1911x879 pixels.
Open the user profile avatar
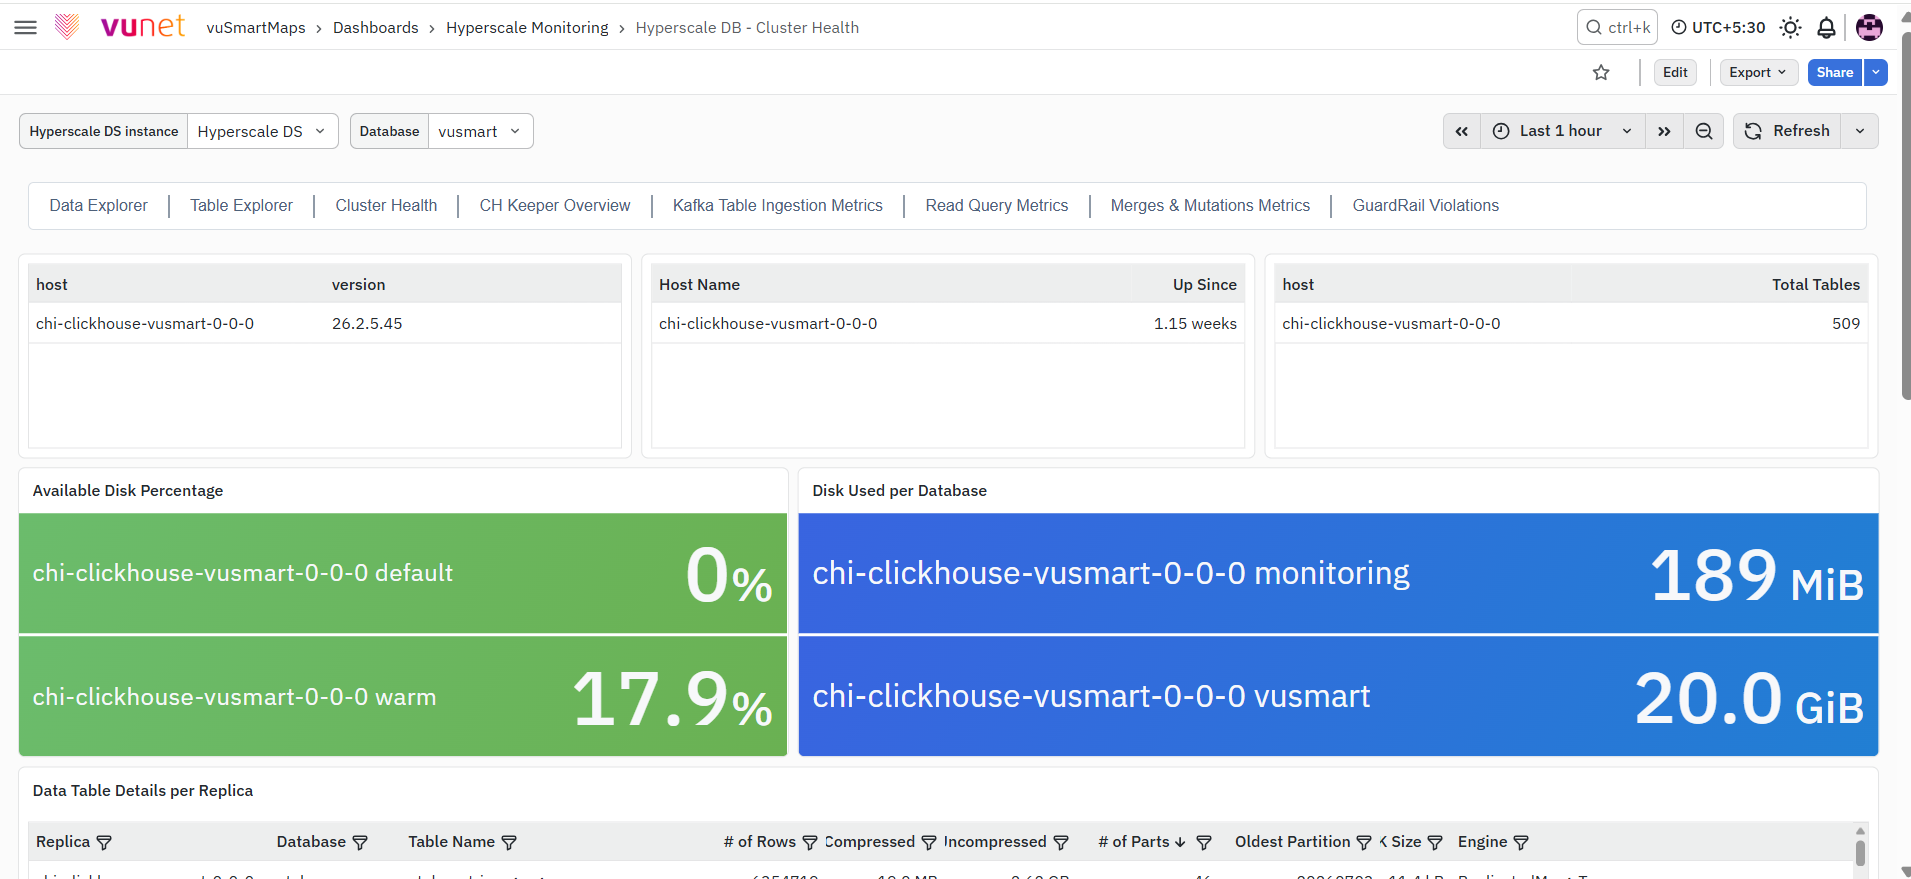click(x=1869, y=27)
